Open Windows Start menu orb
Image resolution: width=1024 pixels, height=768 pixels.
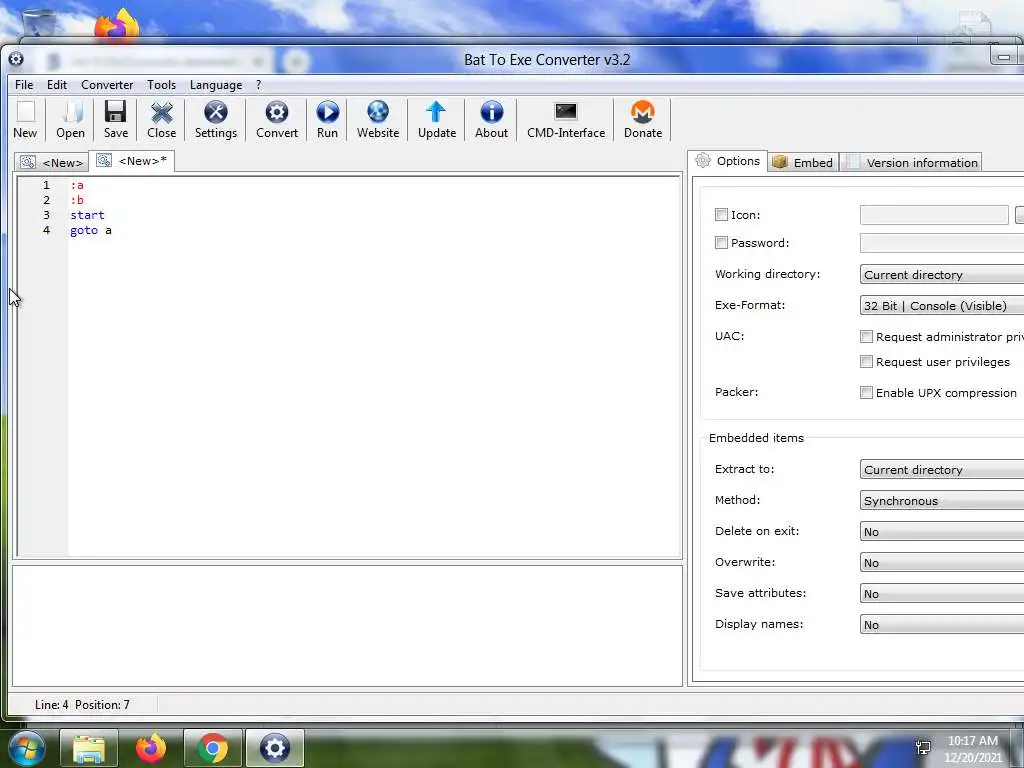coord(27,748)
